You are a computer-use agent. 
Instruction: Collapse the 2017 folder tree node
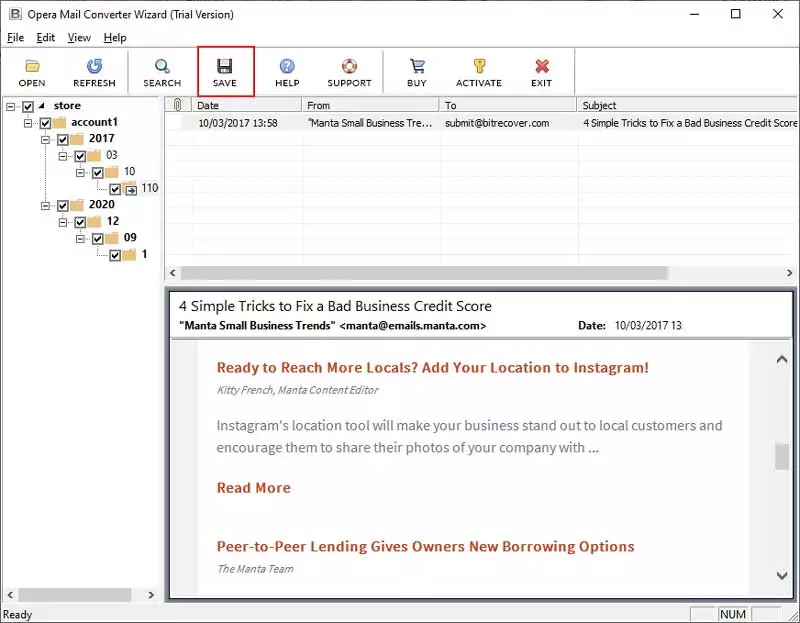tap(46, 139)
